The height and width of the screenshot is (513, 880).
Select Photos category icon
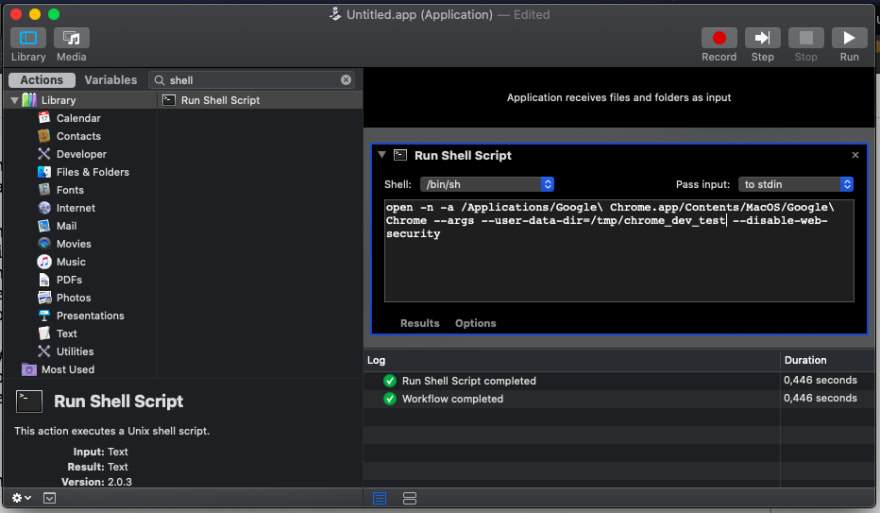44,297
